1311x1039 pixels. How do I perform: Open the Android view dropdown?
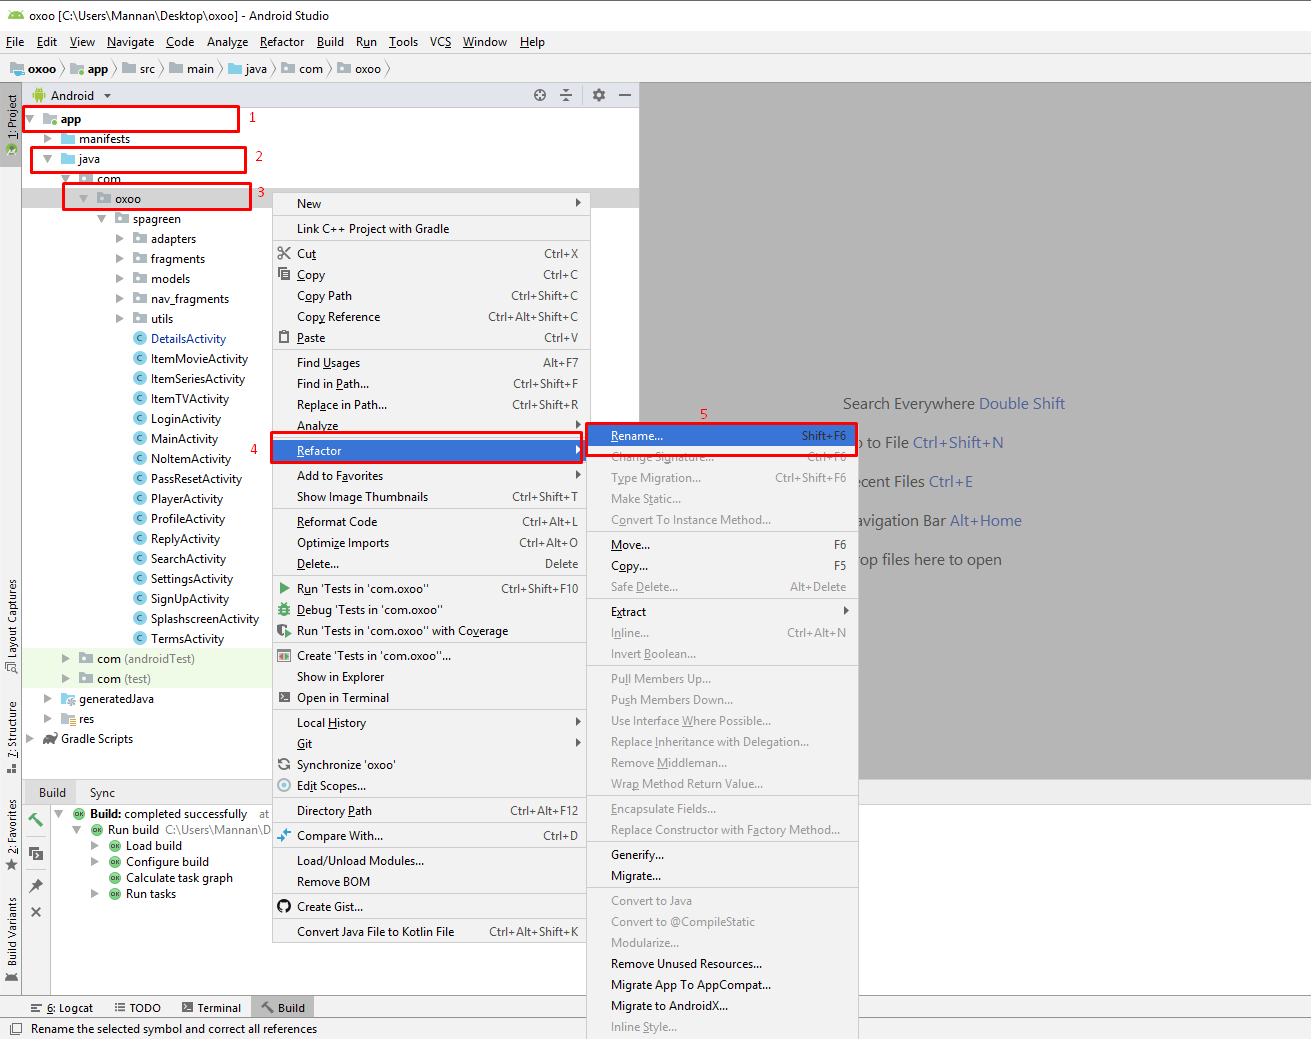(x=107, y=96)
